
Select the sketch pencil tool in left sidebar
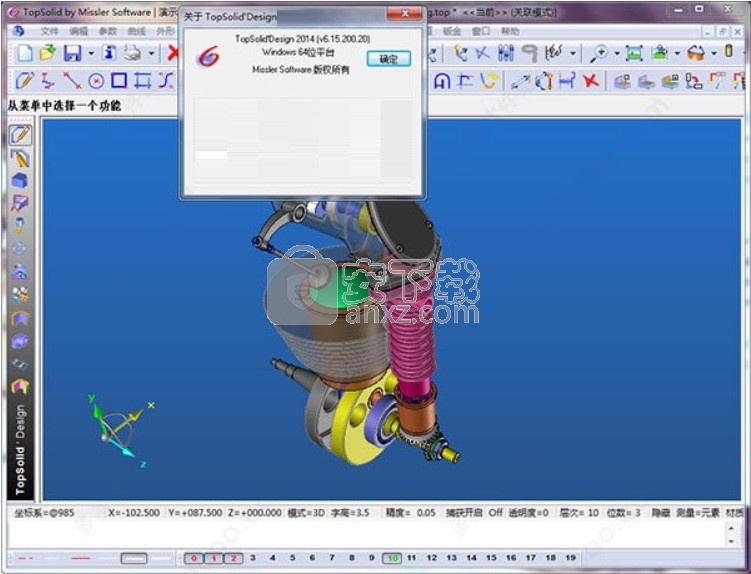click(19, 134)
